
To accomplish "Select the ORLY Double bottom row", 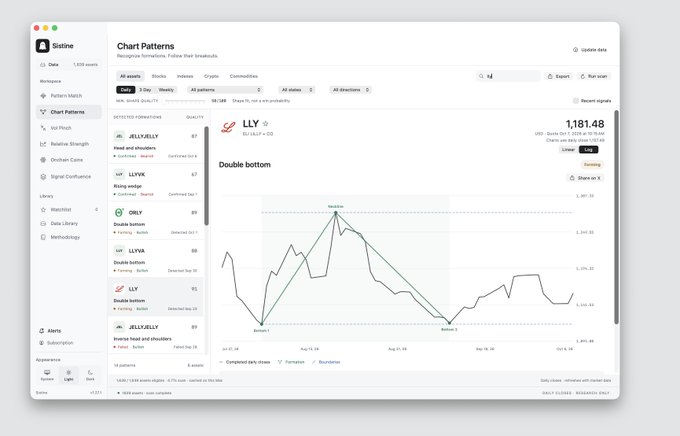I will (155, 221).
